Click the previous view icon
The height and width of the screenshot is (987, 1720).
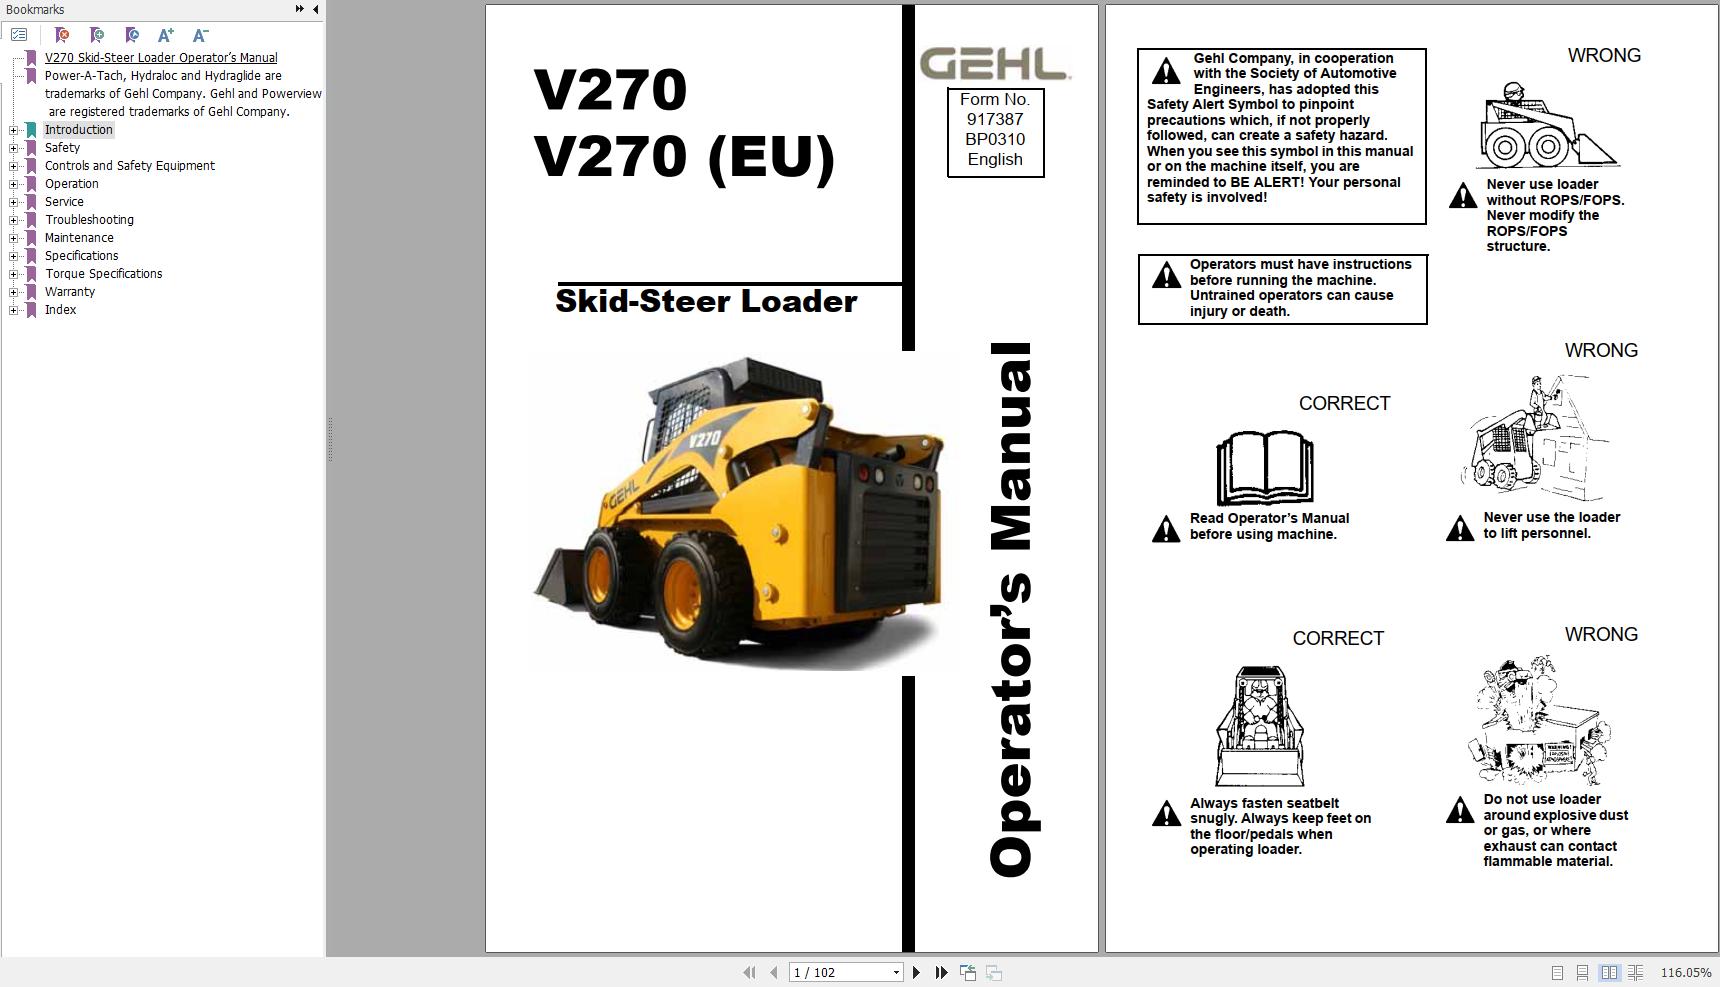968,971
